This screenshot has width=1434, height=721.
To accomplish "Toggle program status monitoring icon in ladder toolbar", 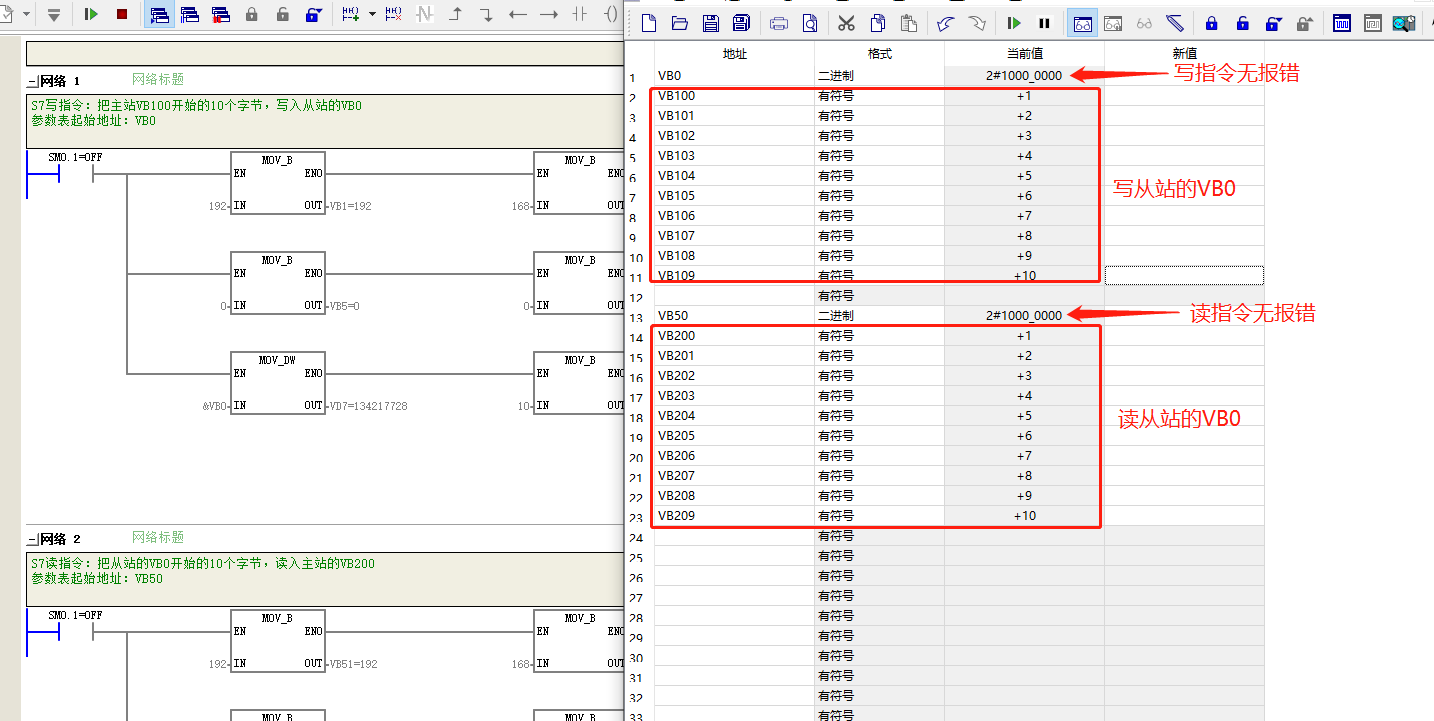I will point(159,14).
